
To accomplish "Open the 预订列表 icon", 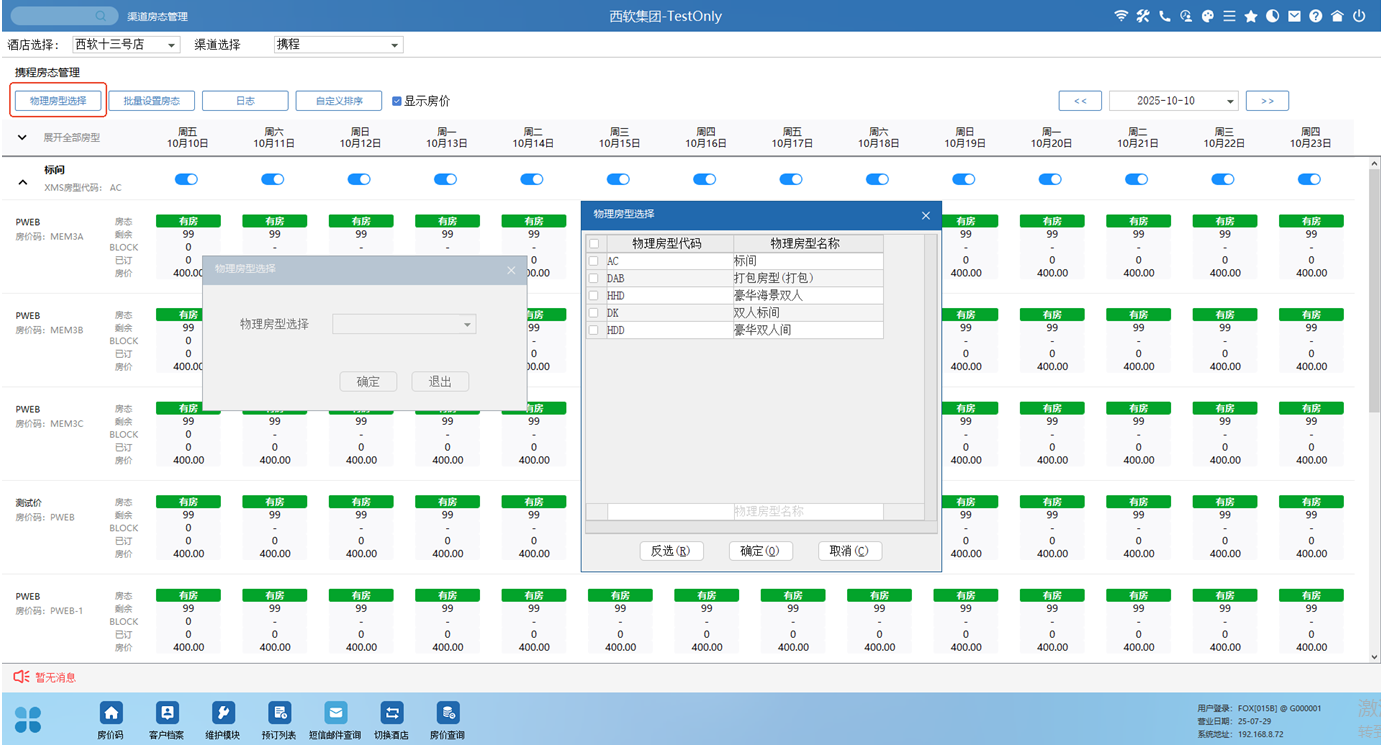I will pos(279,713).
